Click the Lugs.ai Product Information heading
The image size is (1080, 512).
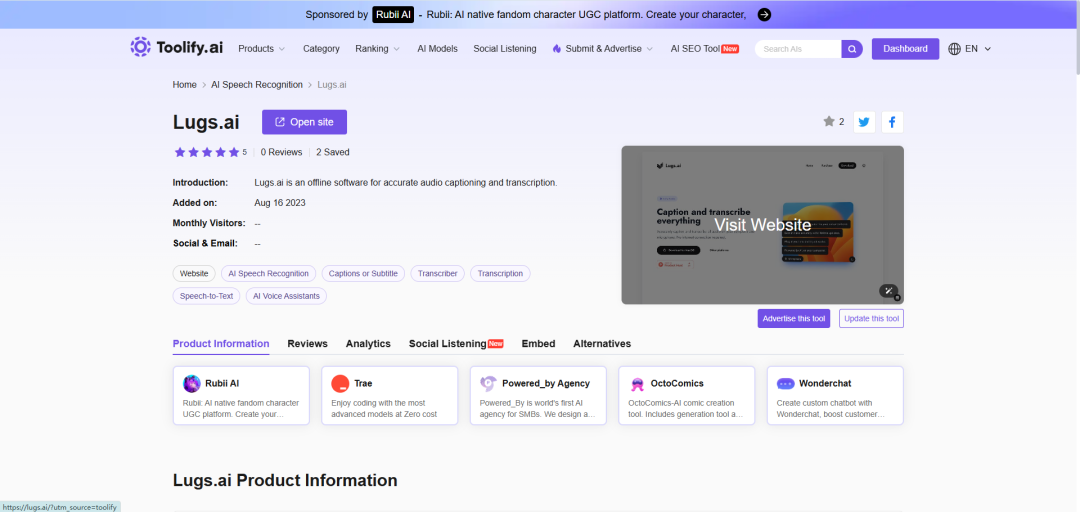[x=285, y=480]
